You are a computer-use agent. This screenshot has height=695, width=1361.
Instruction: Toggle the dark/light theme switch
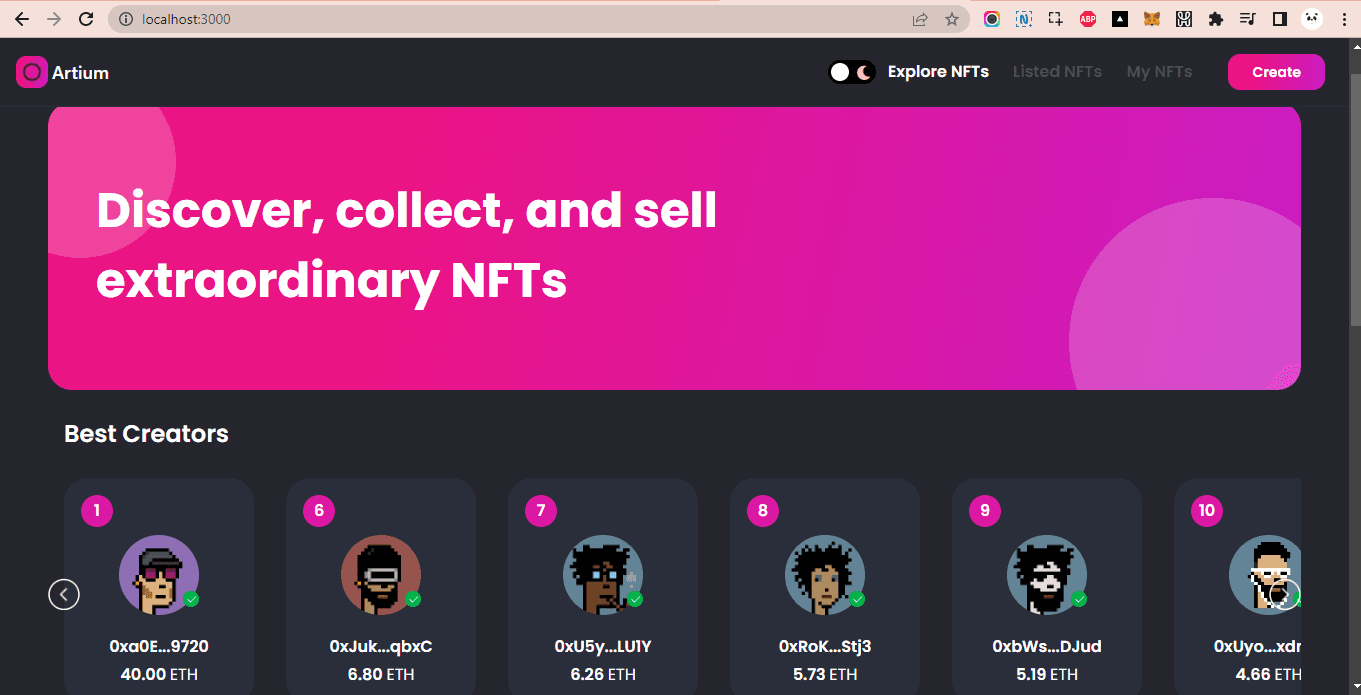point(852,72)
